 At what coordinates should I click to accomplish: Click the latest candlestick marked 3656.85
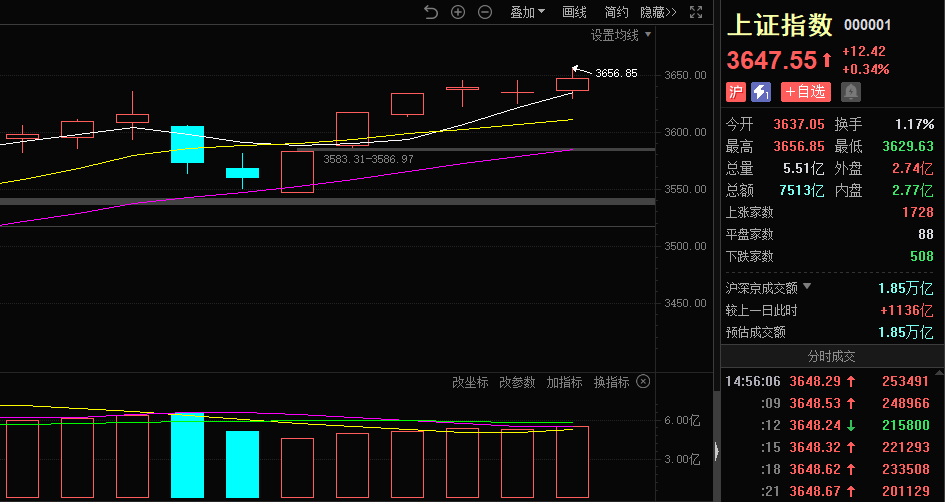[x=573, y=85]
